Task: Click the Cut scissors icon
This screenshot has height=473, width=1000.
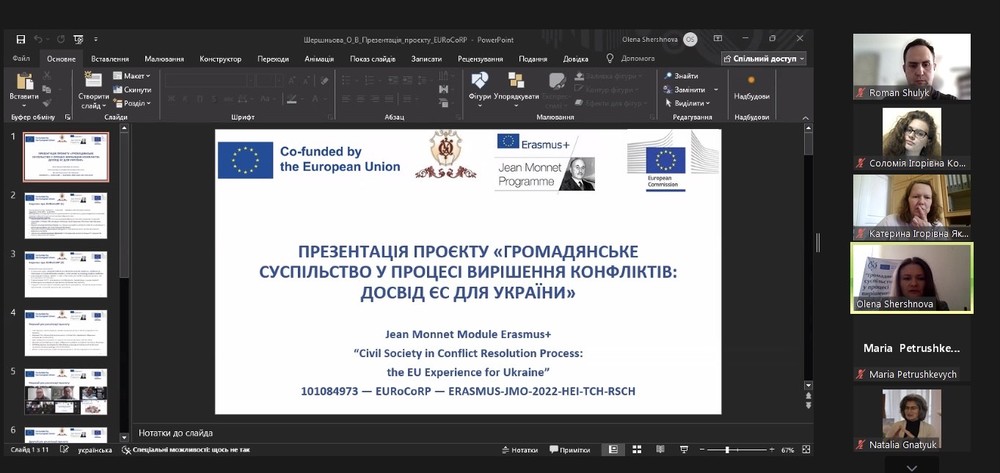Action: point(47,75)
